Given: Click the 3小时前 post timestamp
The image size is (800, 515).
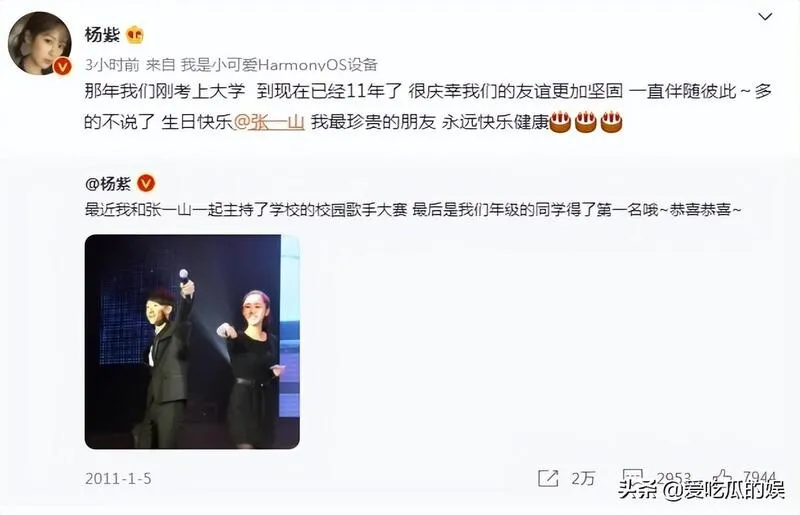Looking at the screenshot, I should point(112,64).
